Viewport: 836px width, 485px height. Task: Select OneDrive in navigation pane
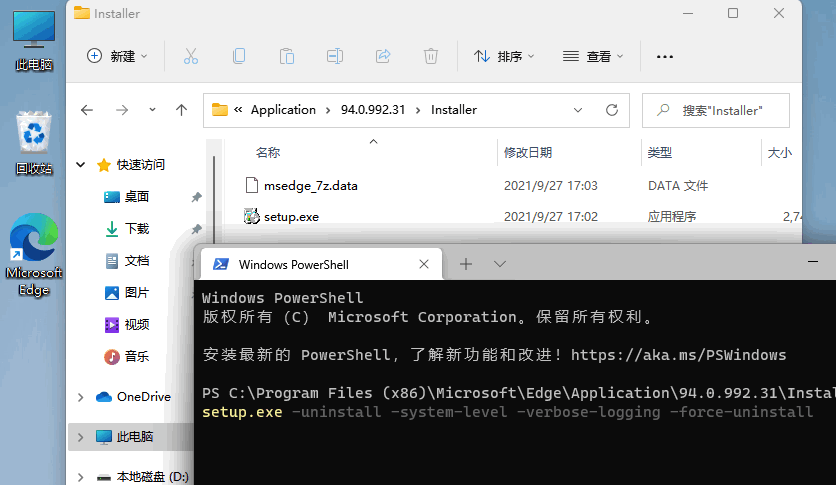[144, 397]
